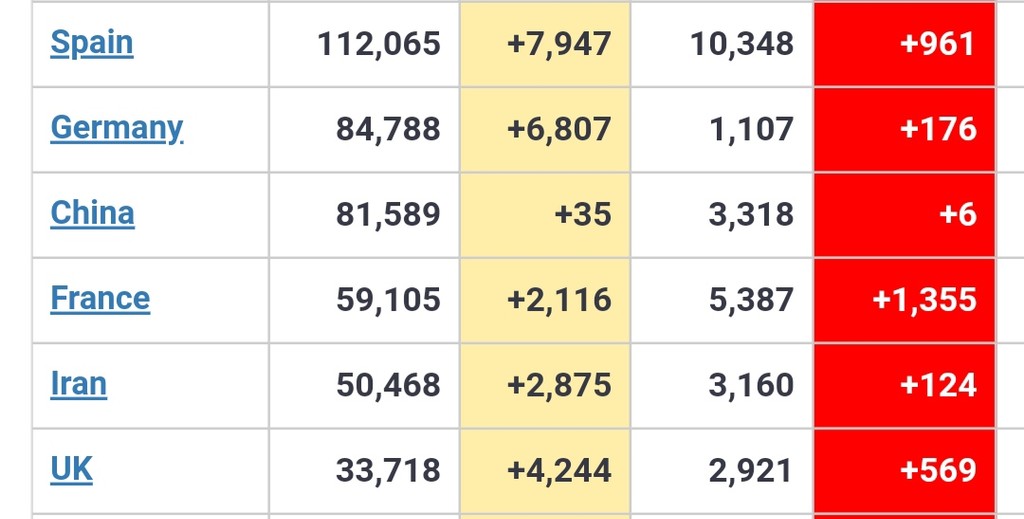This screenshot has height=519, width=1024.
Task: Follow the Iran country link
Action: pyautogui.click(x=78, y=384)
